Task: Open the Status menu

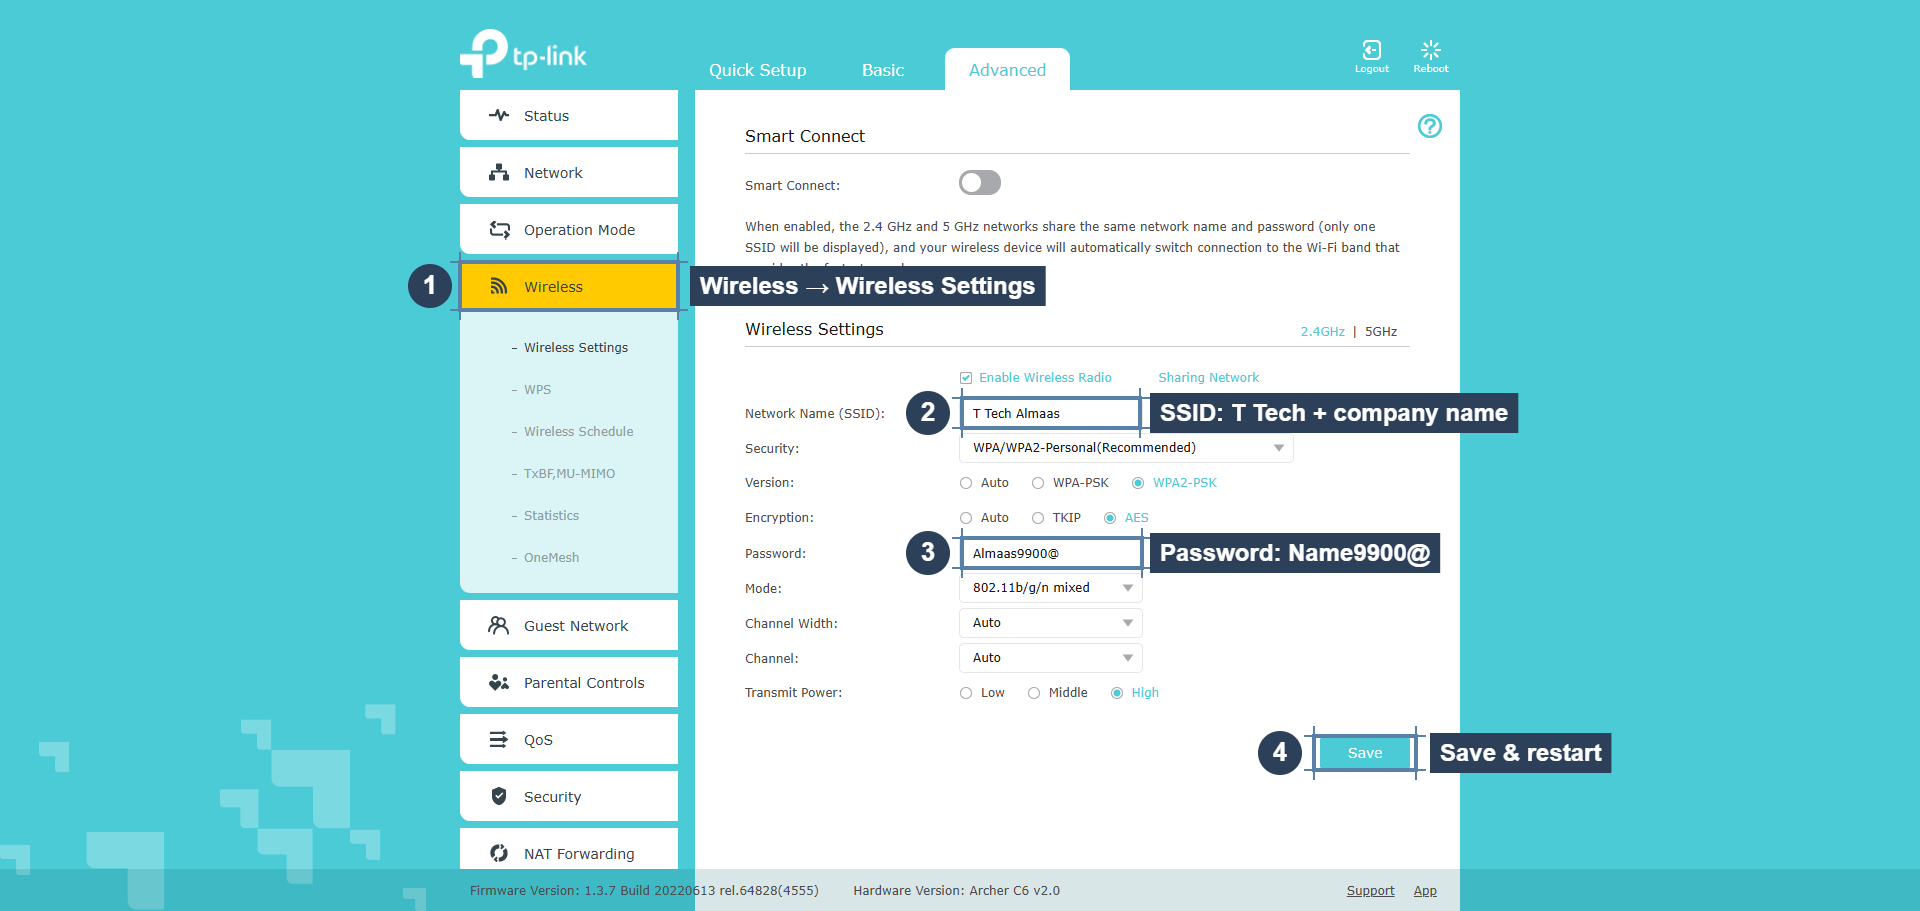Action: pyautogui.click(x=569, y=115)
